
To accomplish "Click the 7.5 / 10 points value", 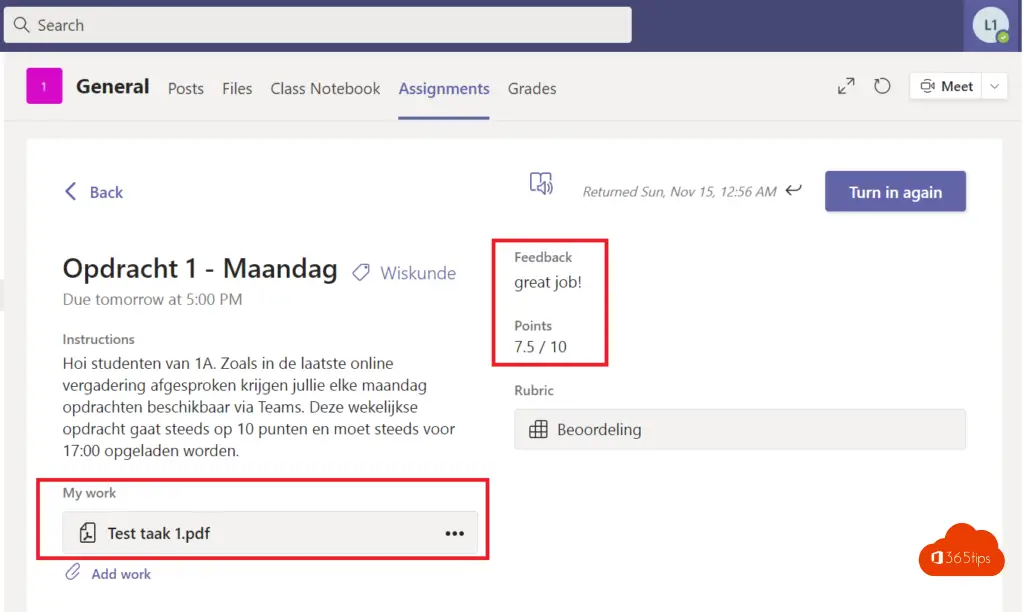I will [540, 347].
